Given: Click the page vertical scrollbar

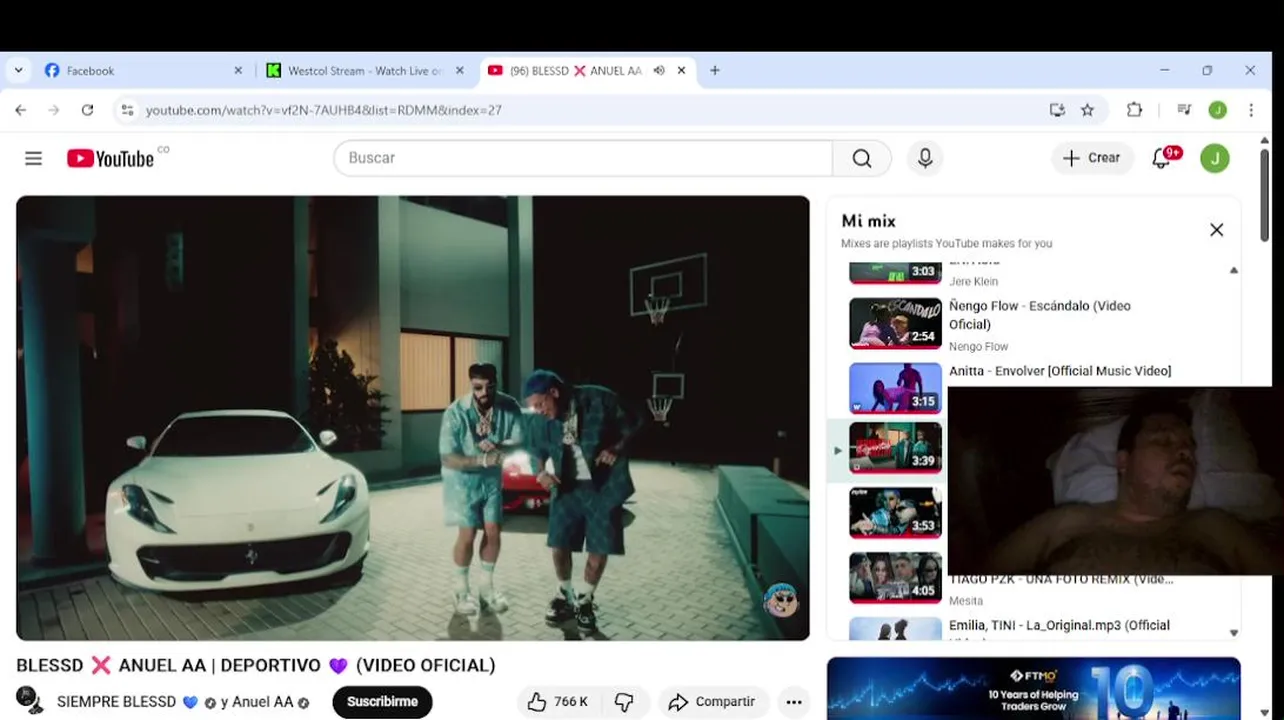Looking at the screenshot, I should click(x=1264, y=195).
